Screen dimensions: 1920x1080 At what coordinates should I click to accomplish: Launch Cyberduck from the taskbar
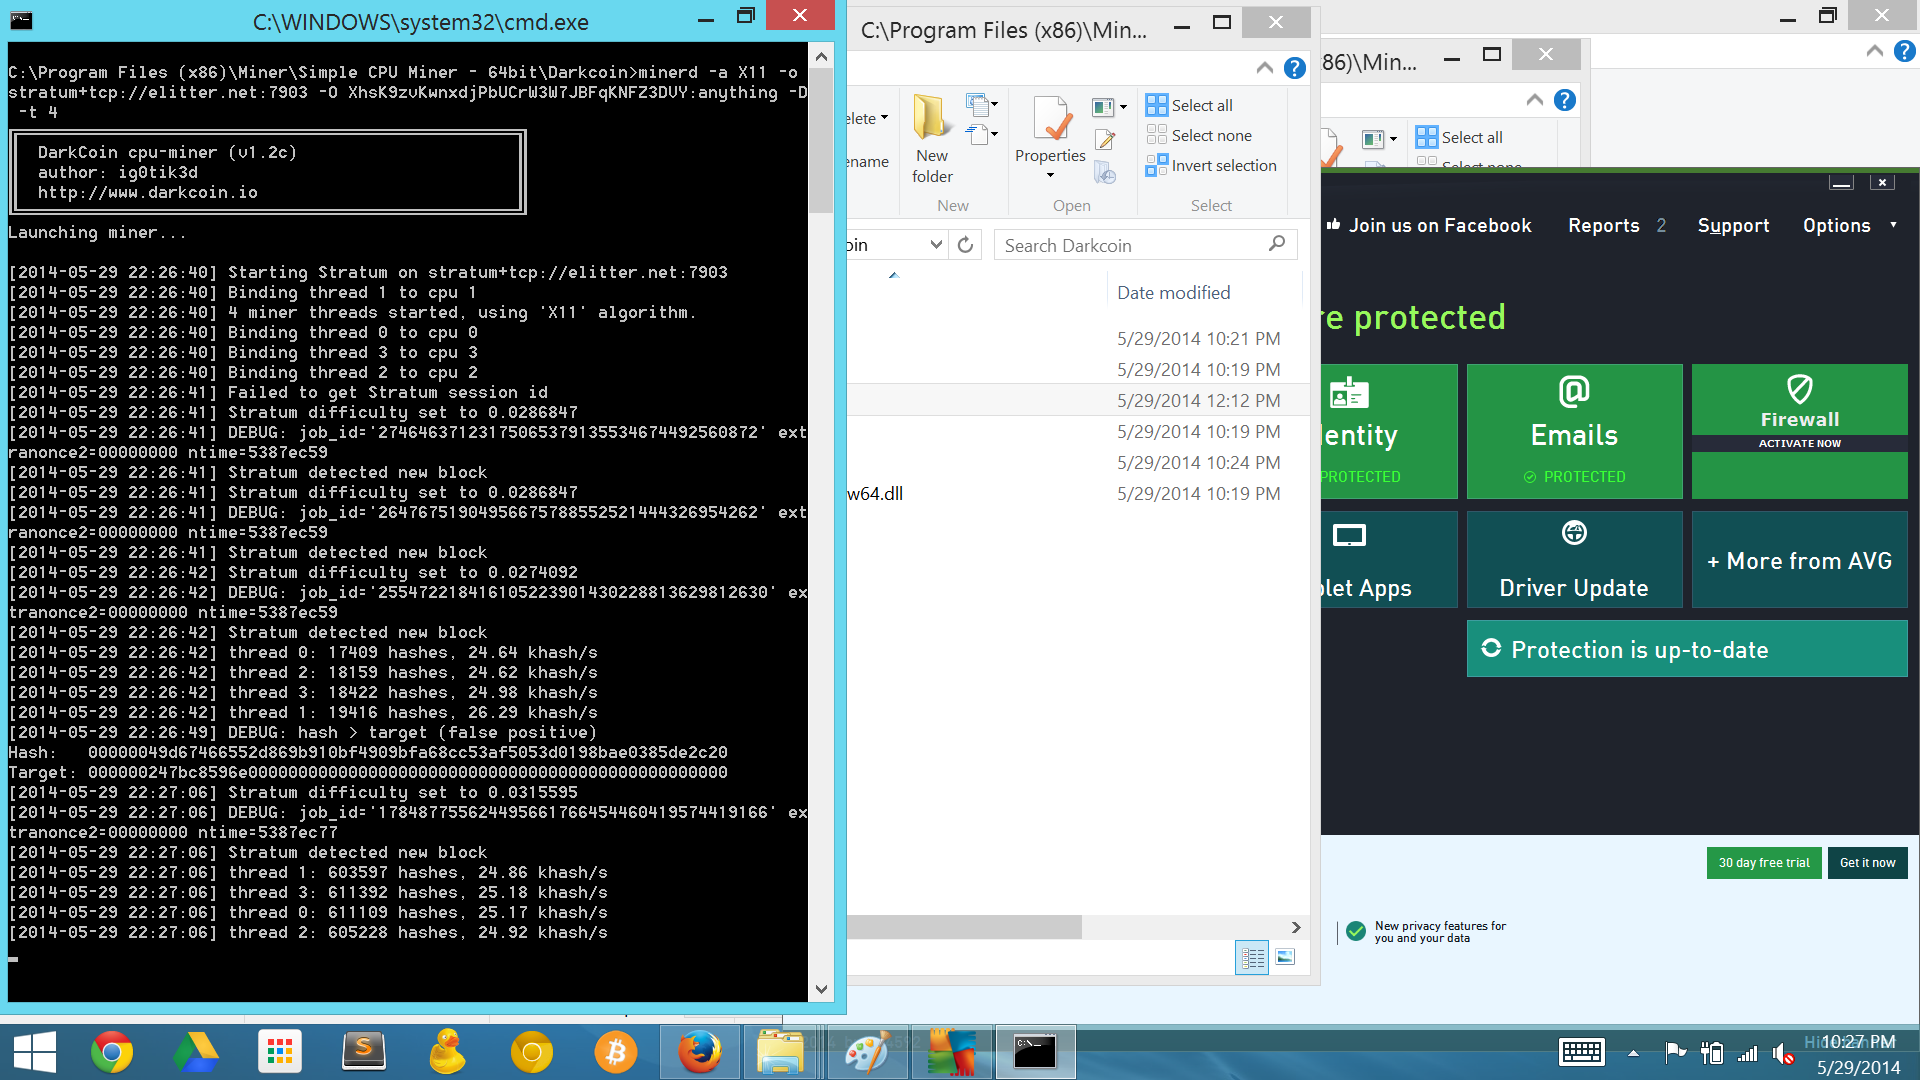click(448, 1052)
